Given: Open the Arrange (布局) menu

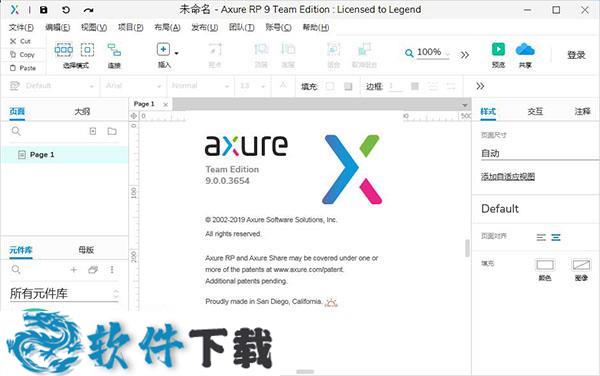Looking at the screenshot, I should [167, 28].
